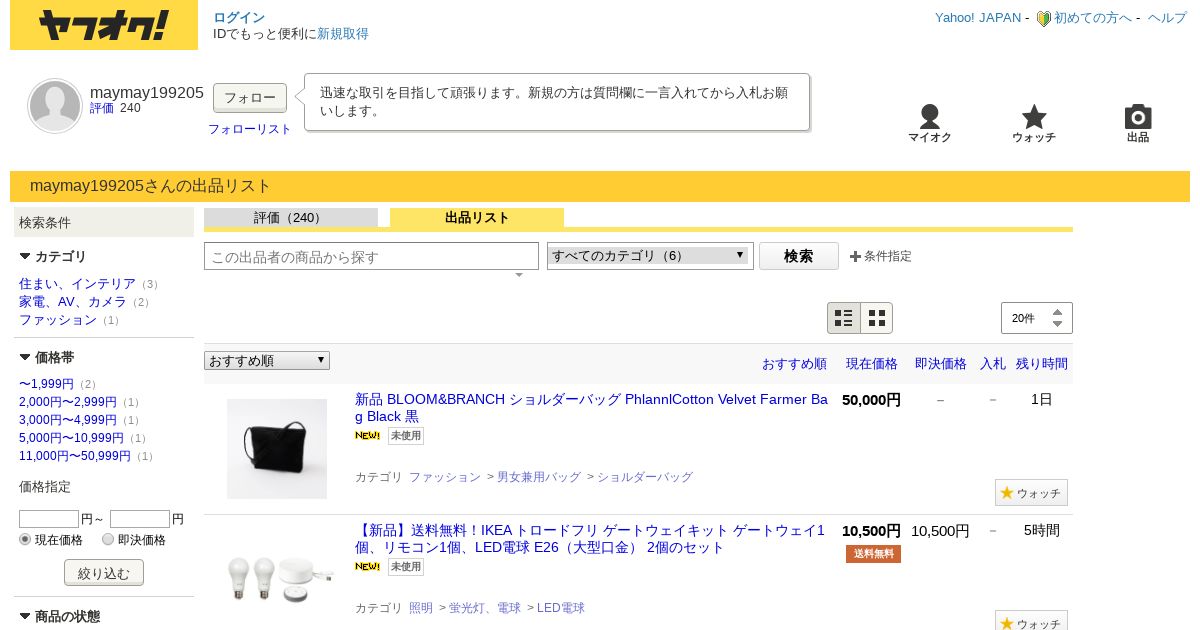Filter by 住まい、インテリア category

click(x=77, y=284)
